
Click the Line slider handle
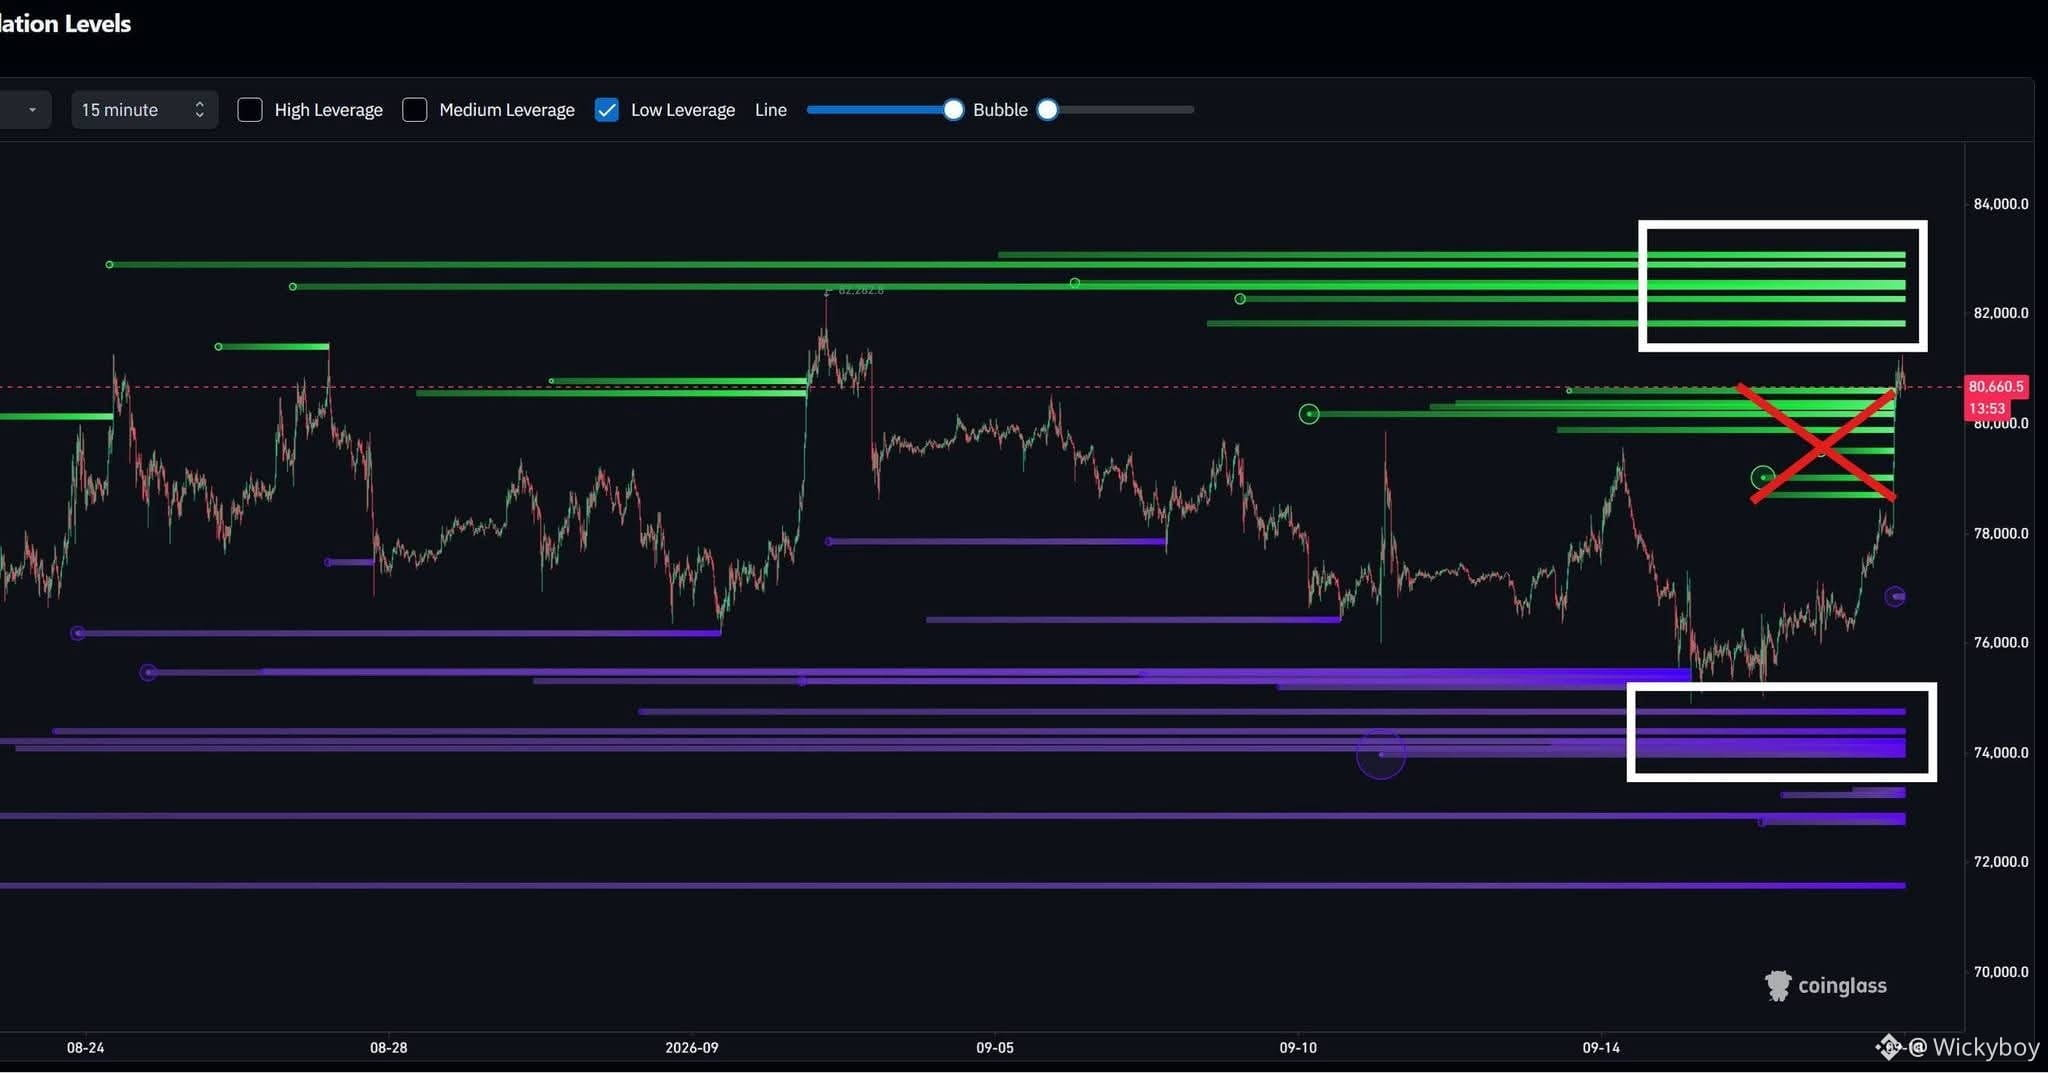pos(953,110)
